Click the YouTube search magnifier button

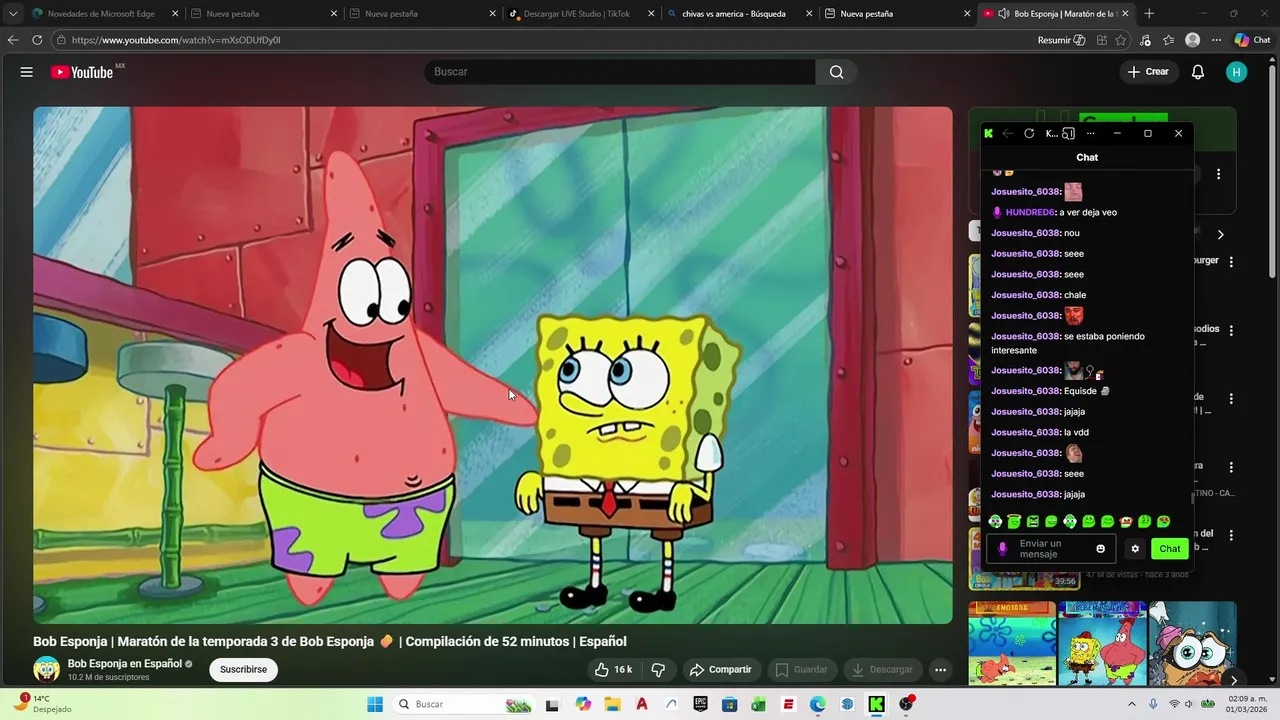[837, 72]
